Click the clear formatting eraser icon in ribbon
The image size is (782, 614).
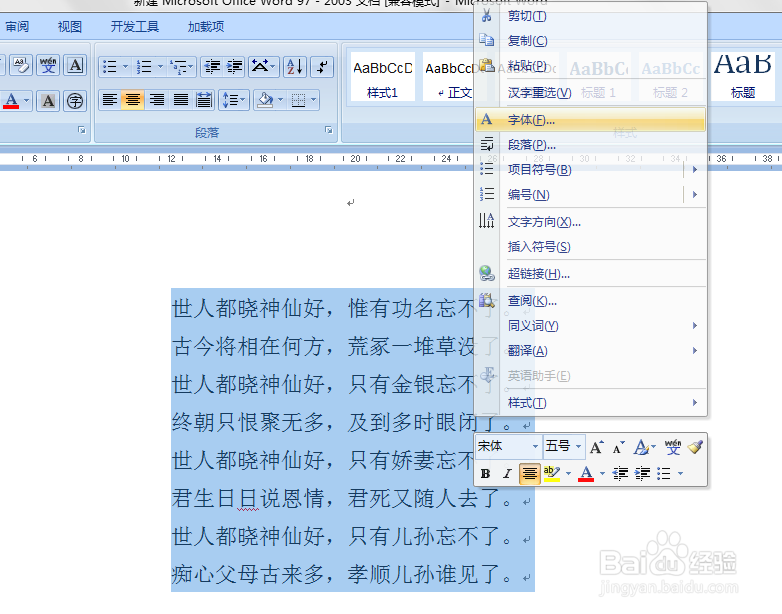[x=21, y=65]
